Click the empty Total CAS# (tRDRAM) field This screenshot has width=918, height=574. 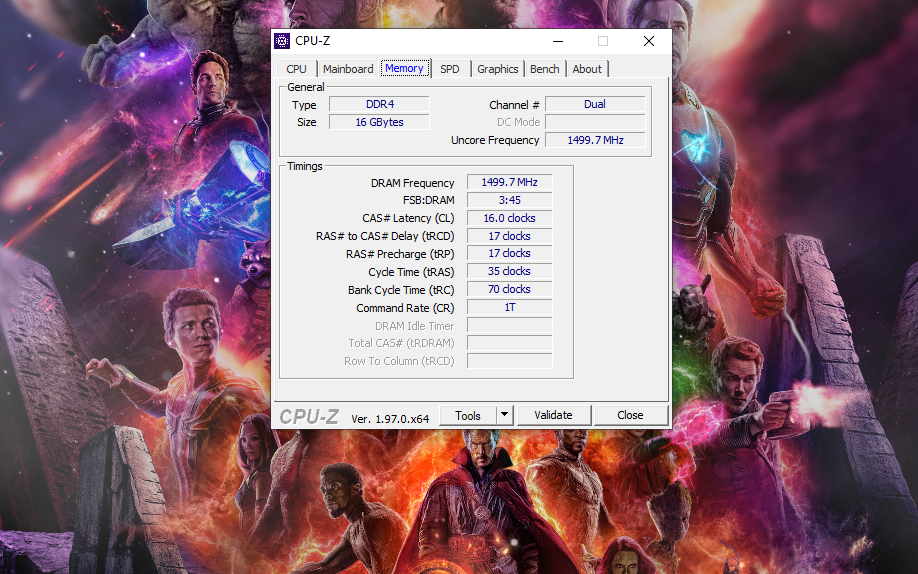pos(509,343)
